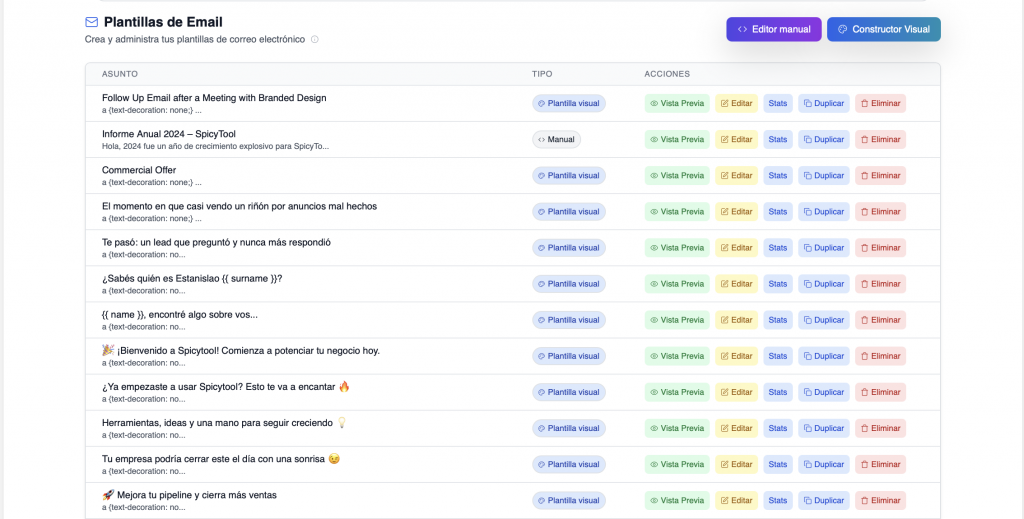Preview the Follow Up Email template
The image size is (1024, 519).
coord(676,103)
